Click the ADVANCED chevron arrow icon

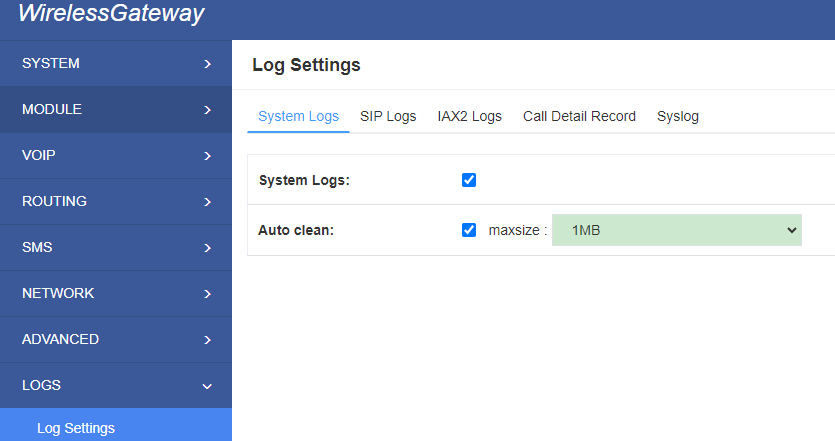[x=208, y=340]
